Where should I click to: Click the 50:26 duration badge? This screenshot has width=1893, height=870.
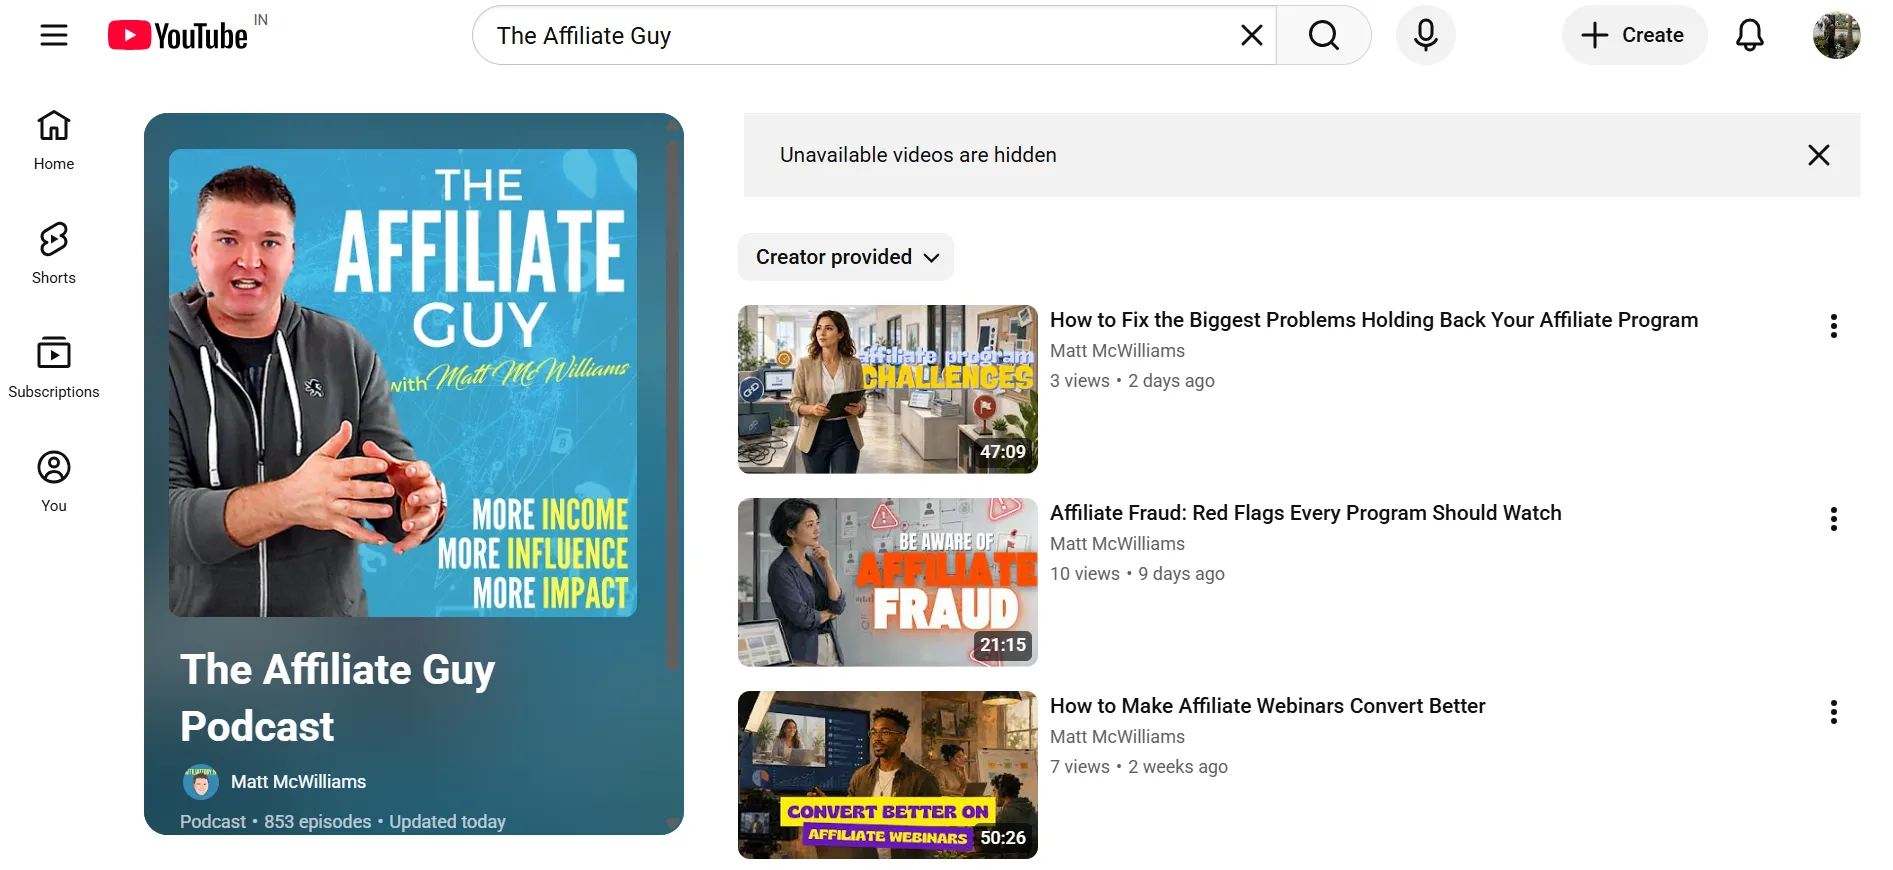coord(1003,838)
